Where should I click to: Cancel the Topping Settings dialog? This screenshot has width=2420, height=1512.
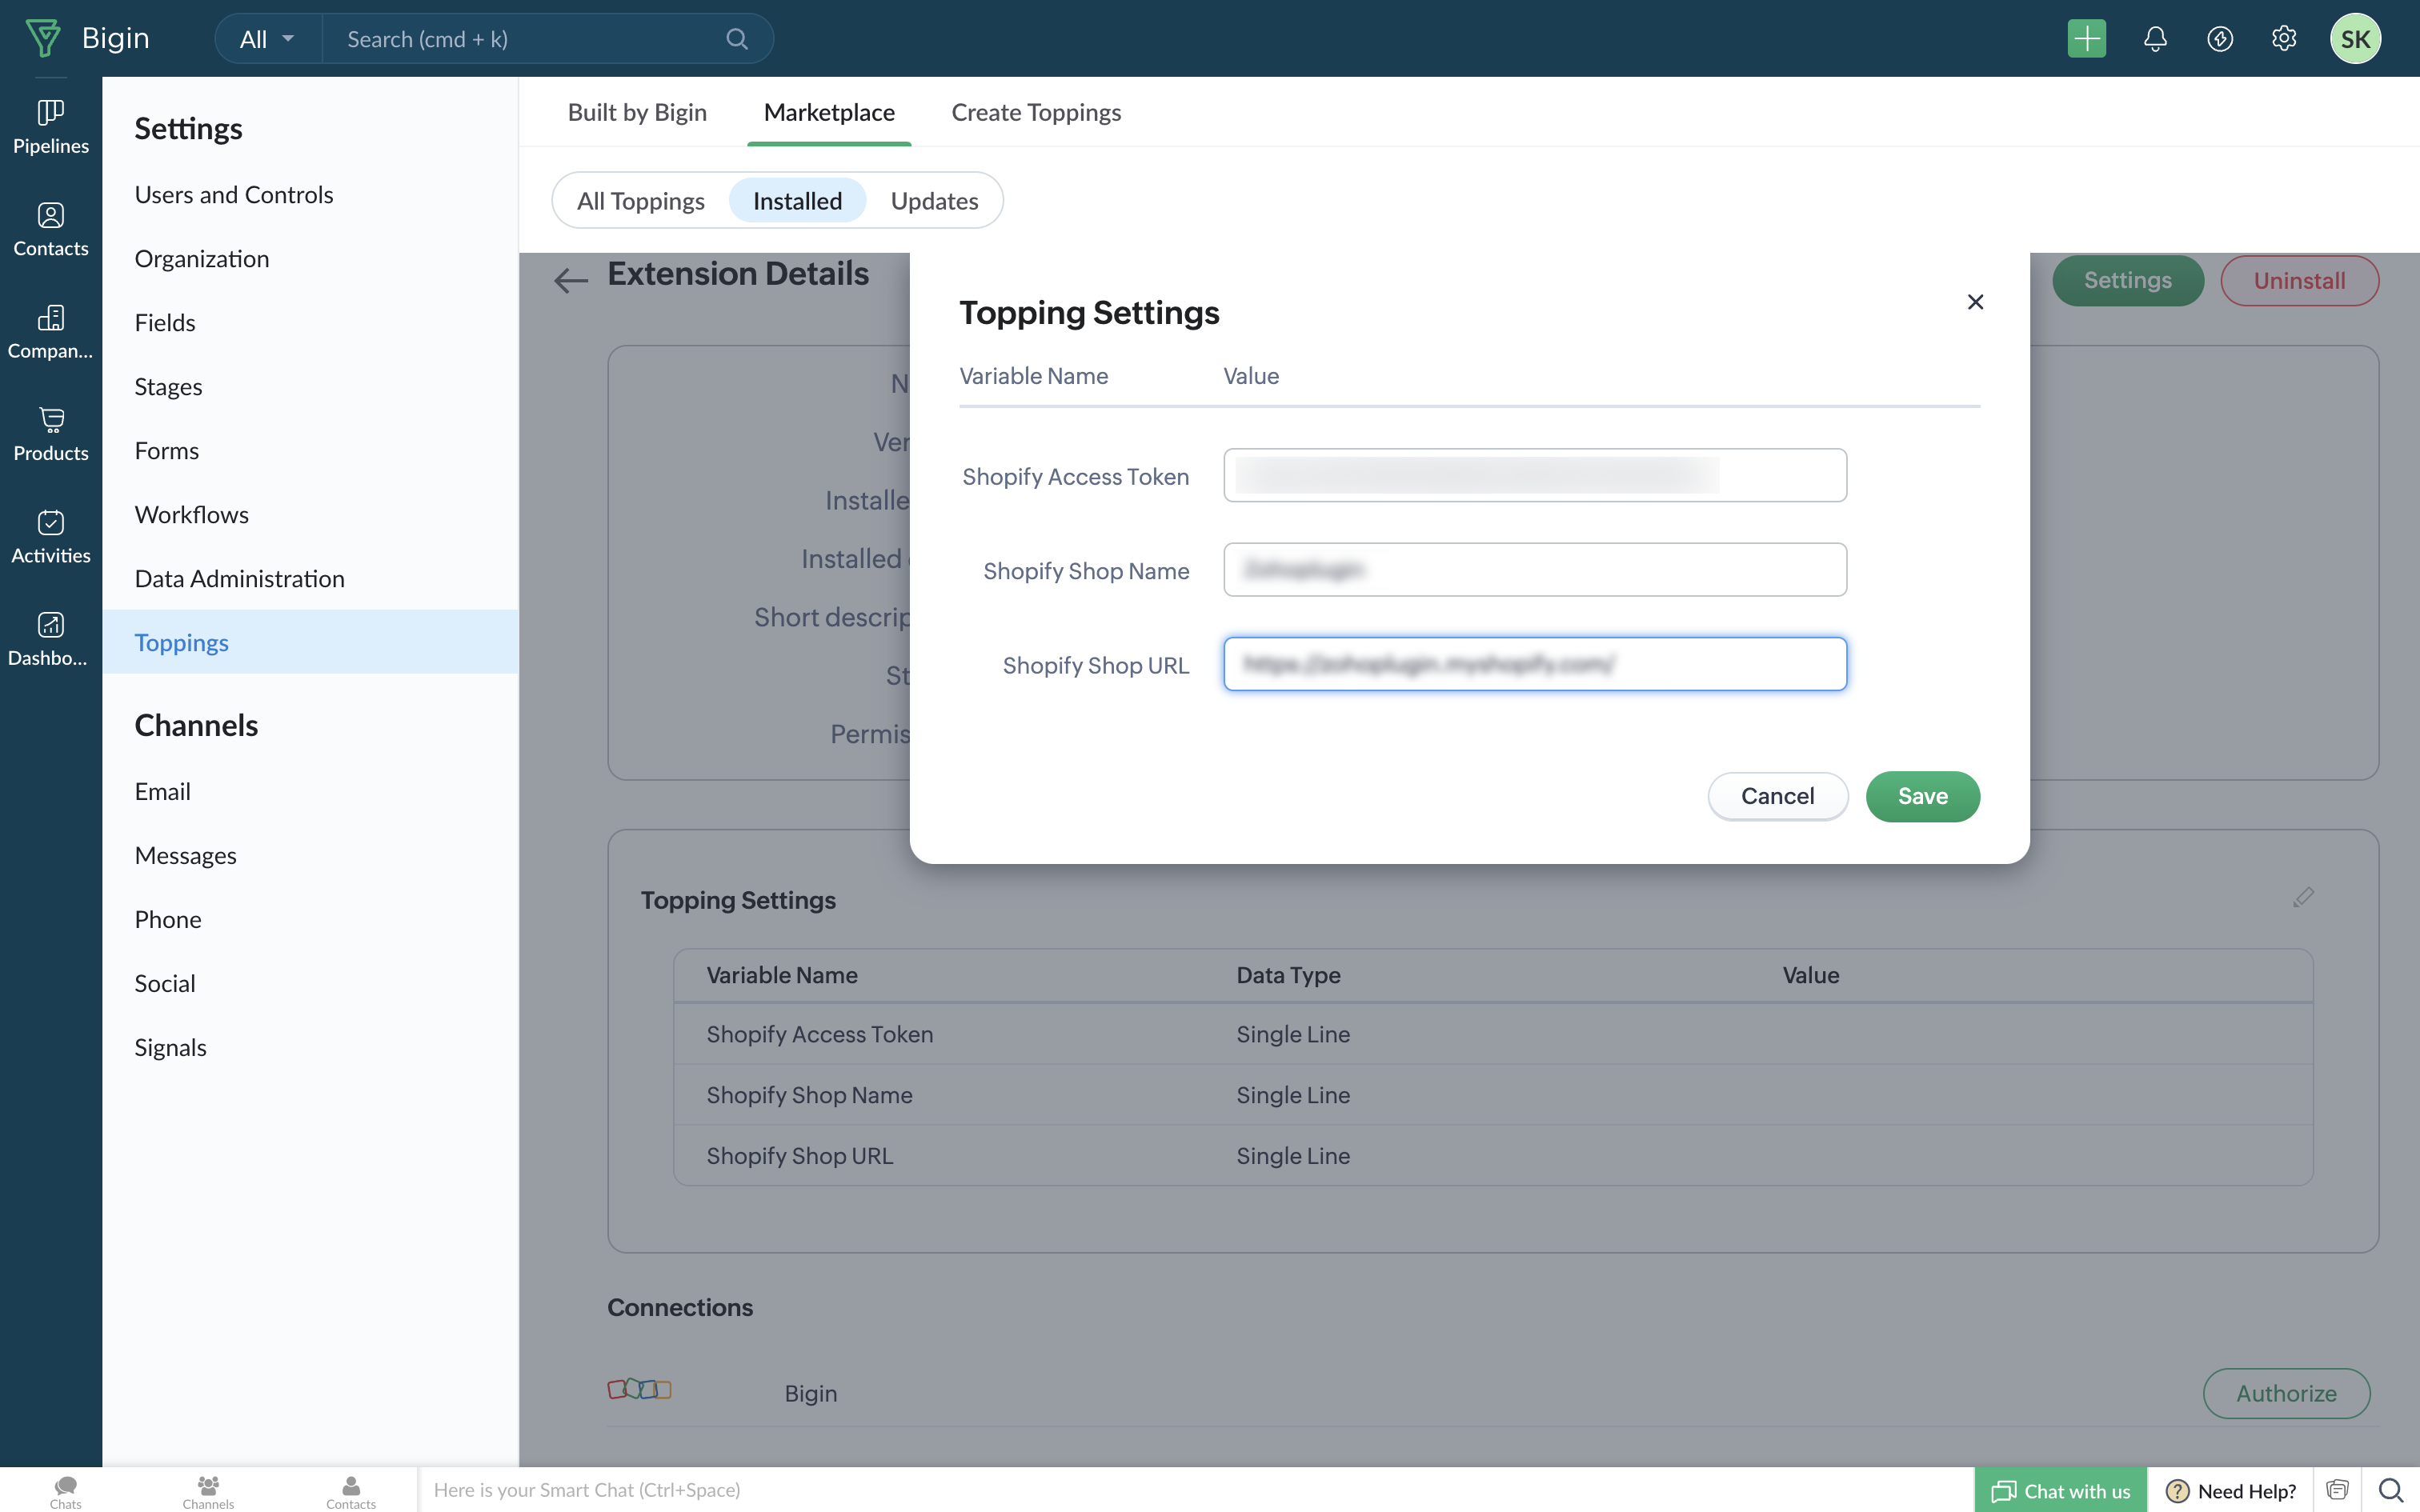pyautogui.click(x=1777, y=796)
